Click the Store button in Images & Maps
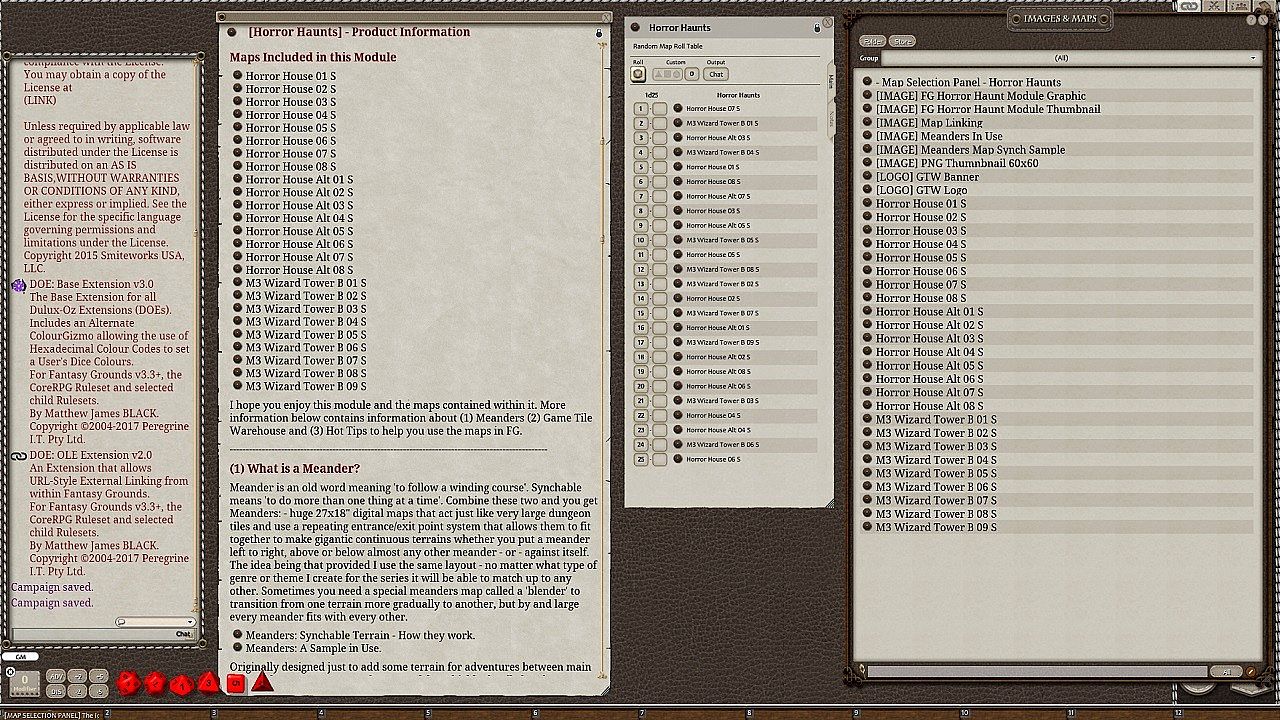 pos(903,41)
